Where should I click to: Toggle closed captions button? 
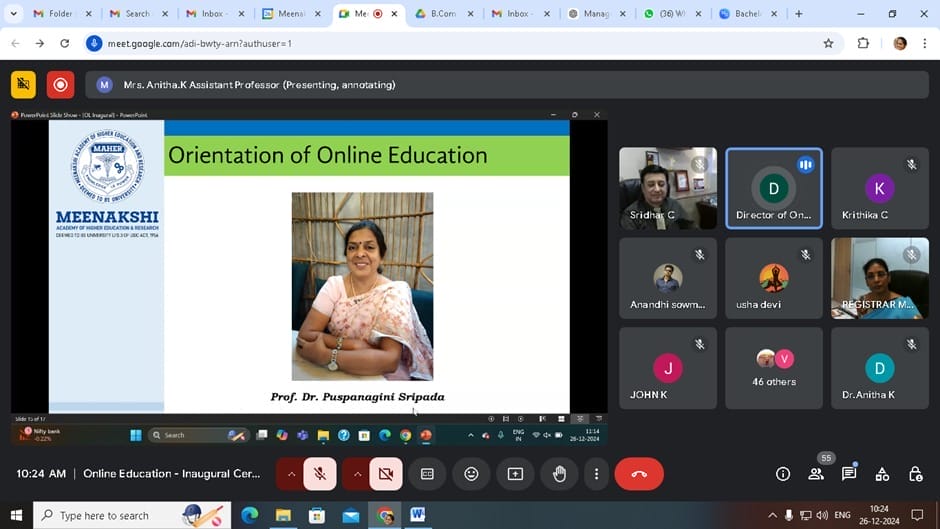pyautogui.click(x=427, y=474)
